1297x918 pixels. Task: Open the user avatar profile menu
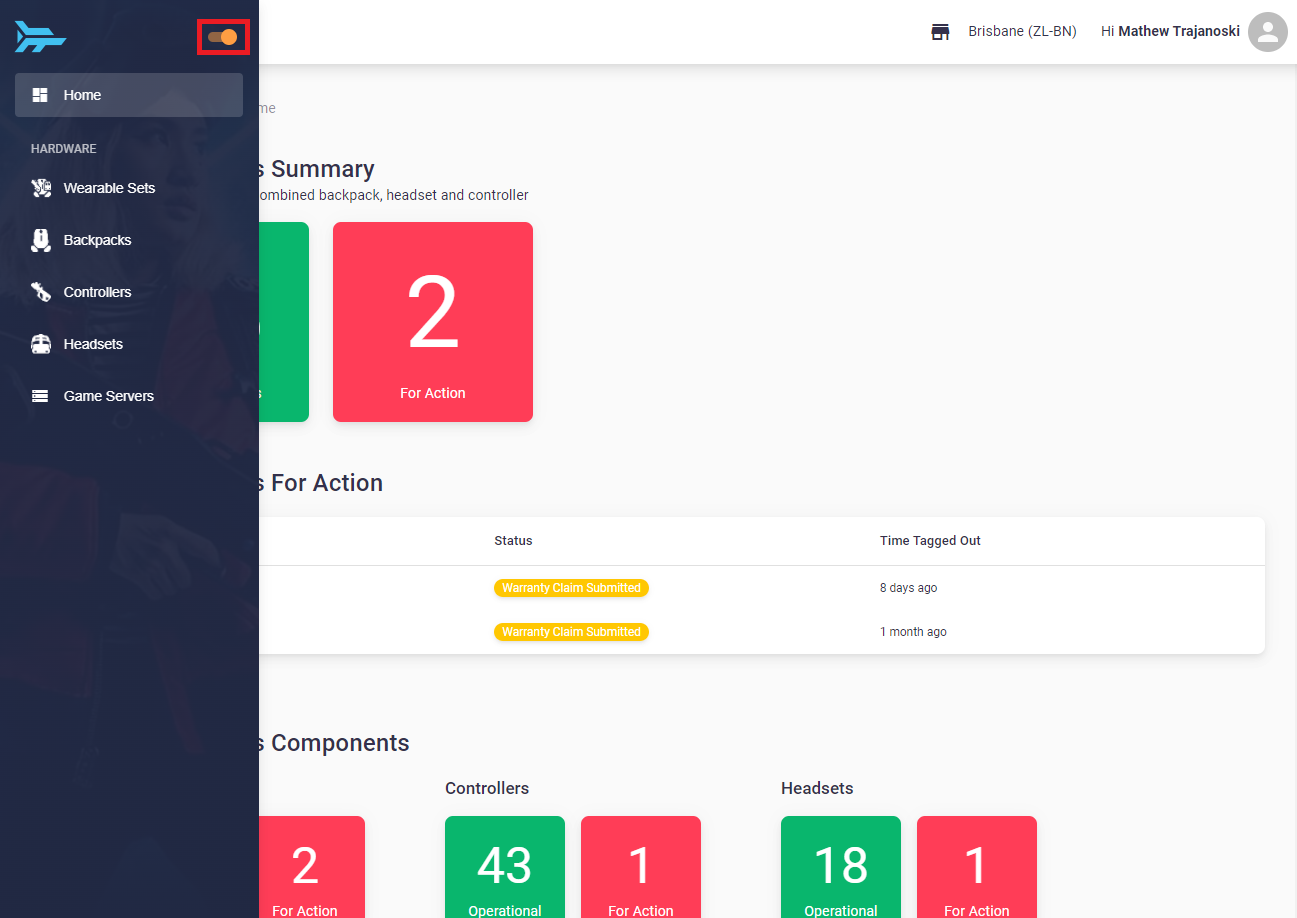click(x=1268, y=32)
